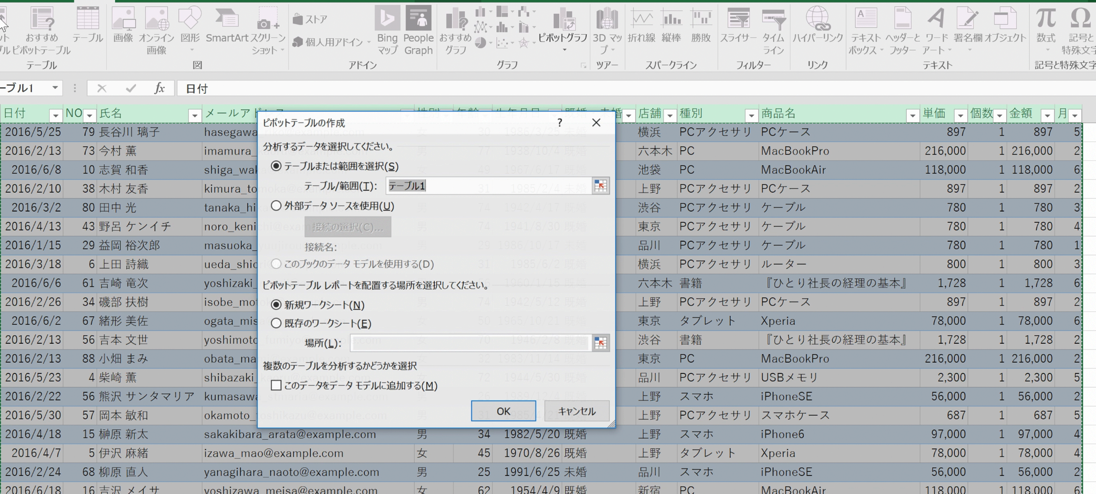Click the テーブル/範囲 input field
The width and height of the screenshot is (1096, 494).
pos(489,185)
